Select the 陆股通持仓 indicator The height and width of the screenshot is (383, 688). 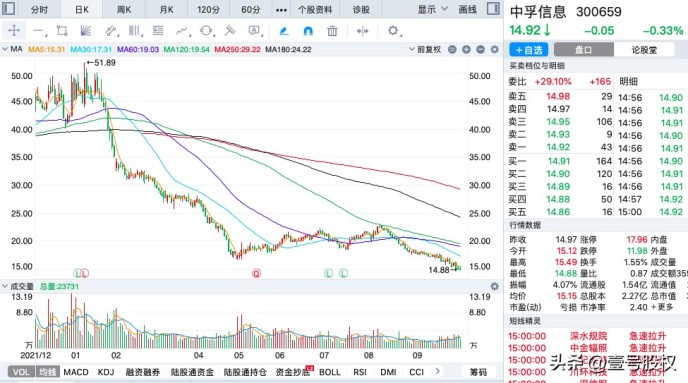245,372
